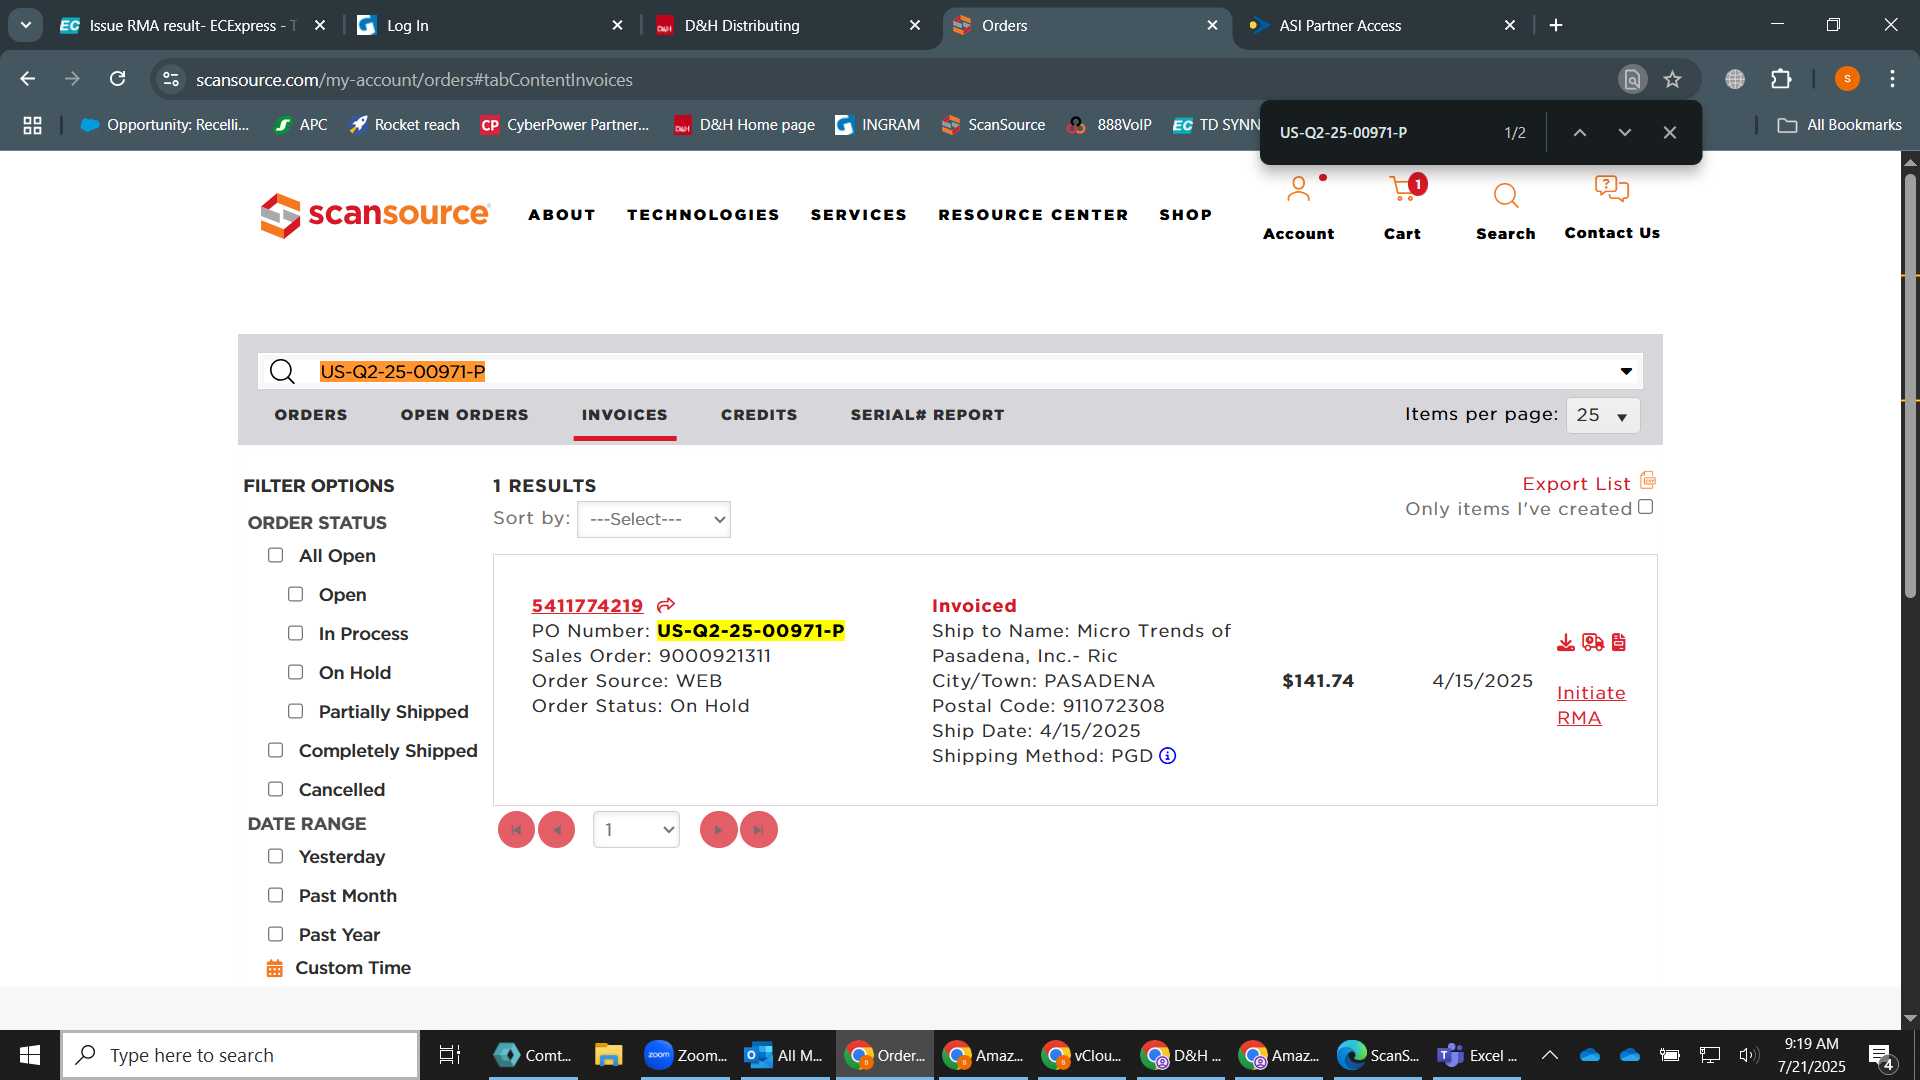Check the Past Month date filter
The image size is (1920, 1080).
[x=275, y=895]
